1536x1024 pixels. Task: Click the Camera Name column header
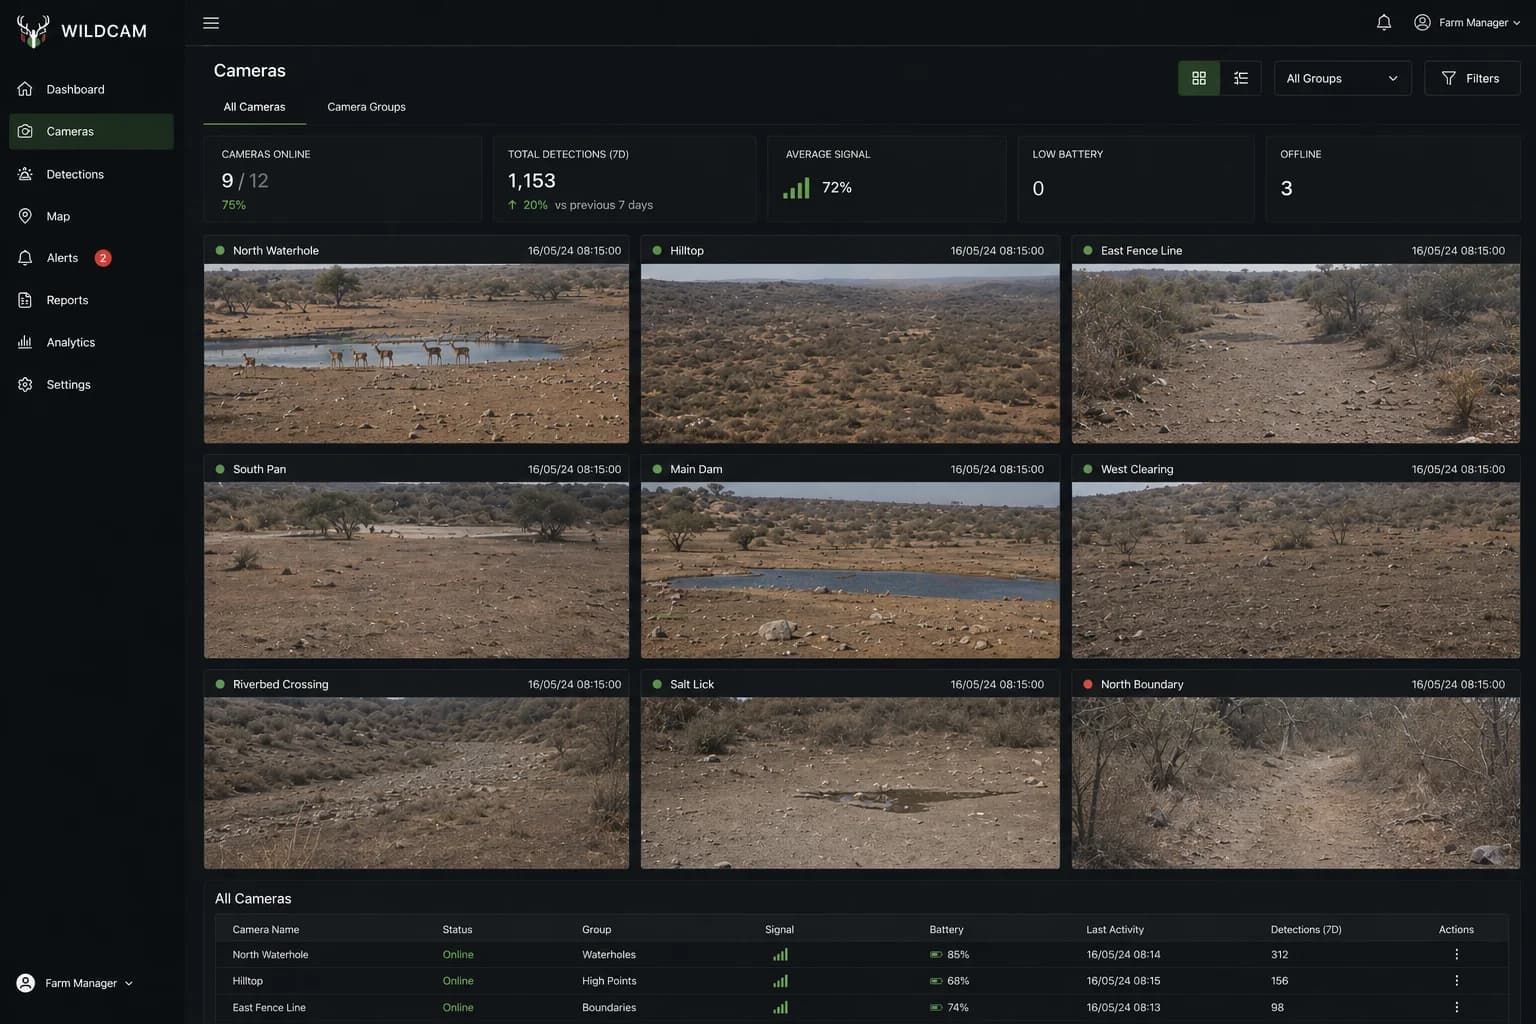coord(266,929)
